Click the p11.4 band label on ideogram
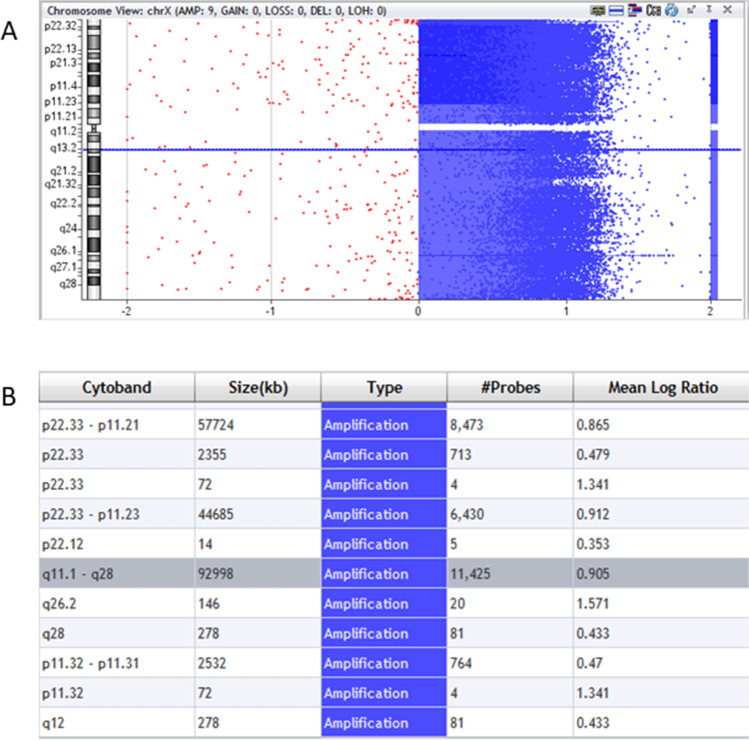 [x=64, y=86]
